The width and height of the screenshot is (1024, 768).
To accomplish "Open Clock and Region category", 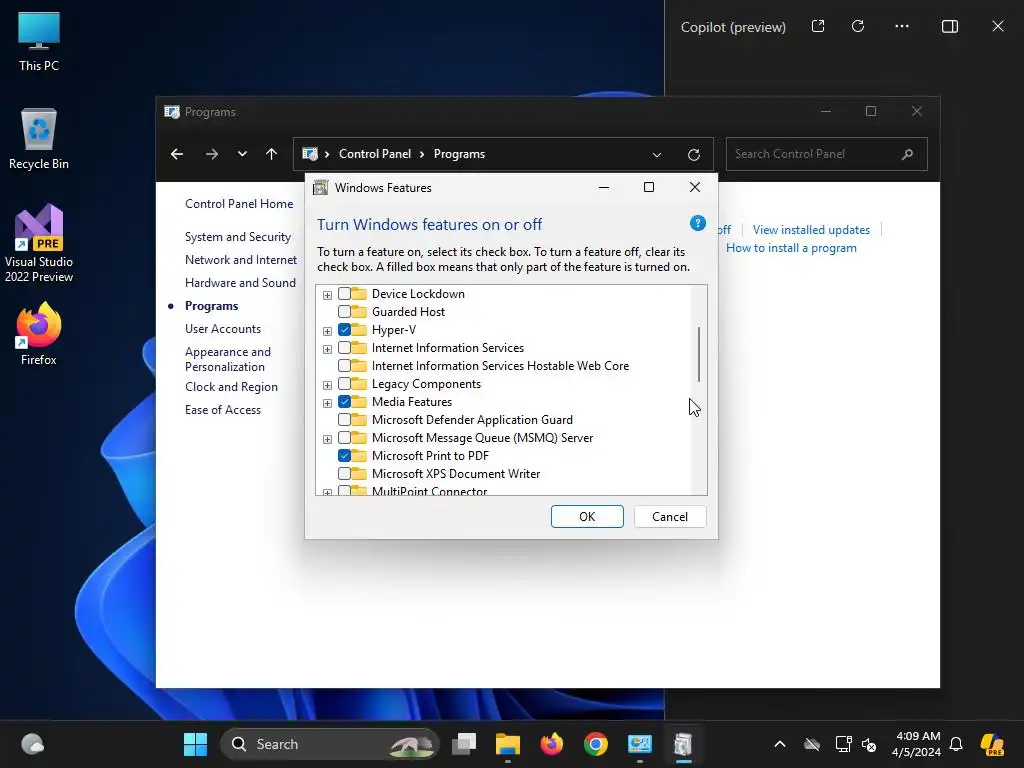I will coord(231,387).
